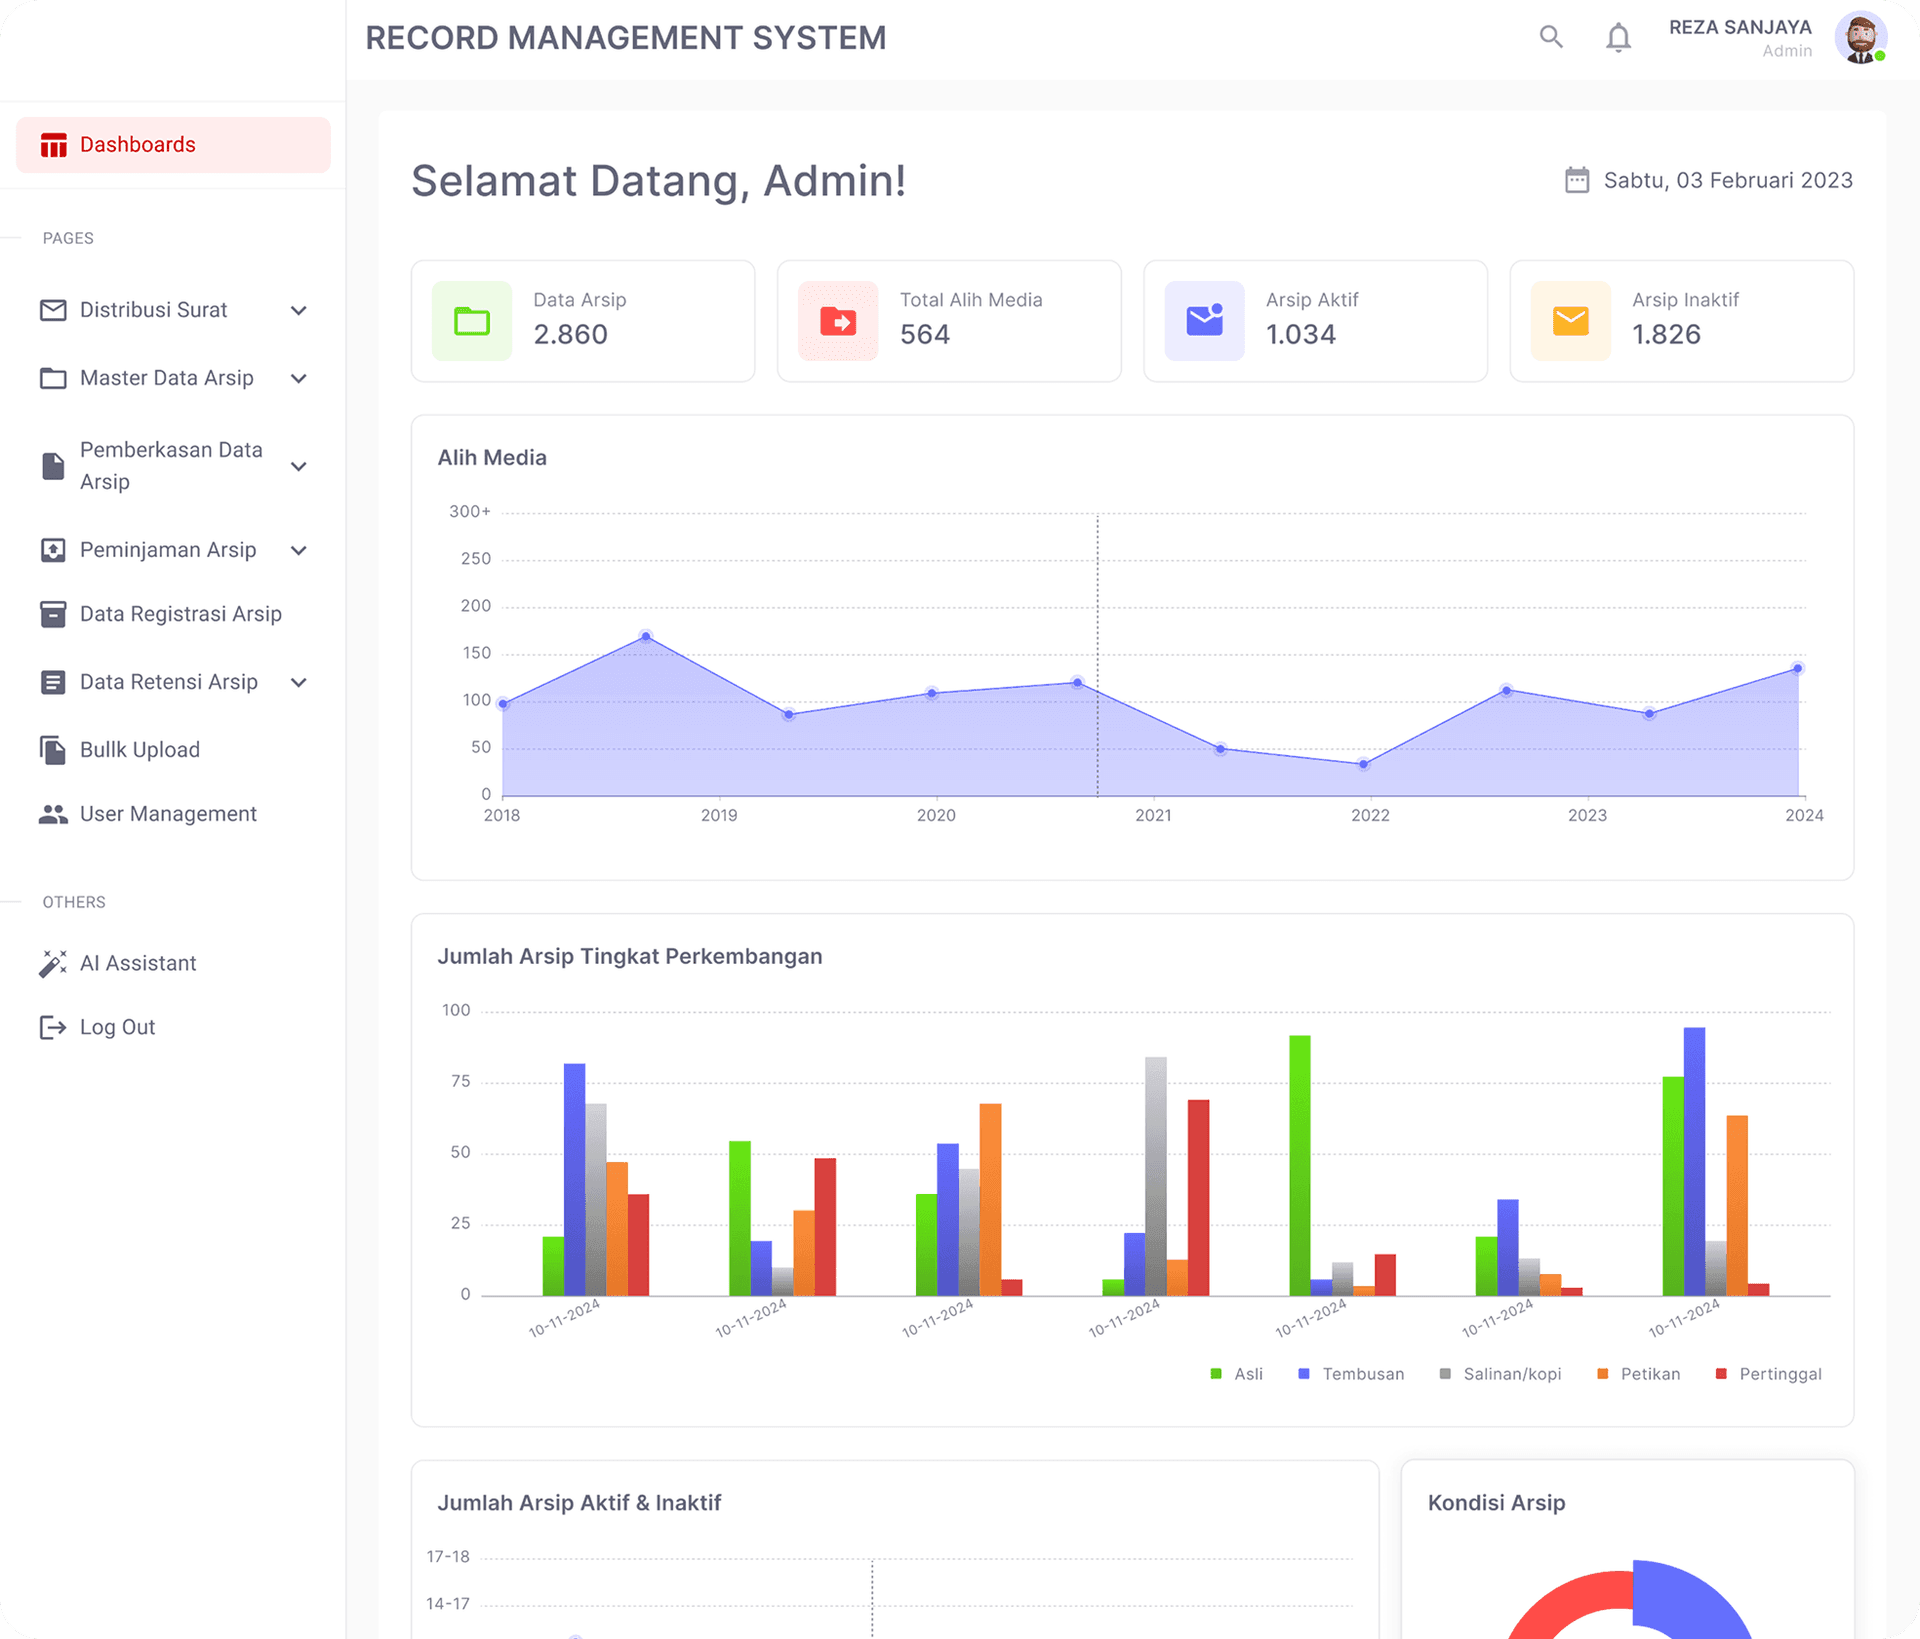Click the AI Assistant magic wand icon
Image resolution: width=1920 pixels, height=1639 pixels.
53,963
